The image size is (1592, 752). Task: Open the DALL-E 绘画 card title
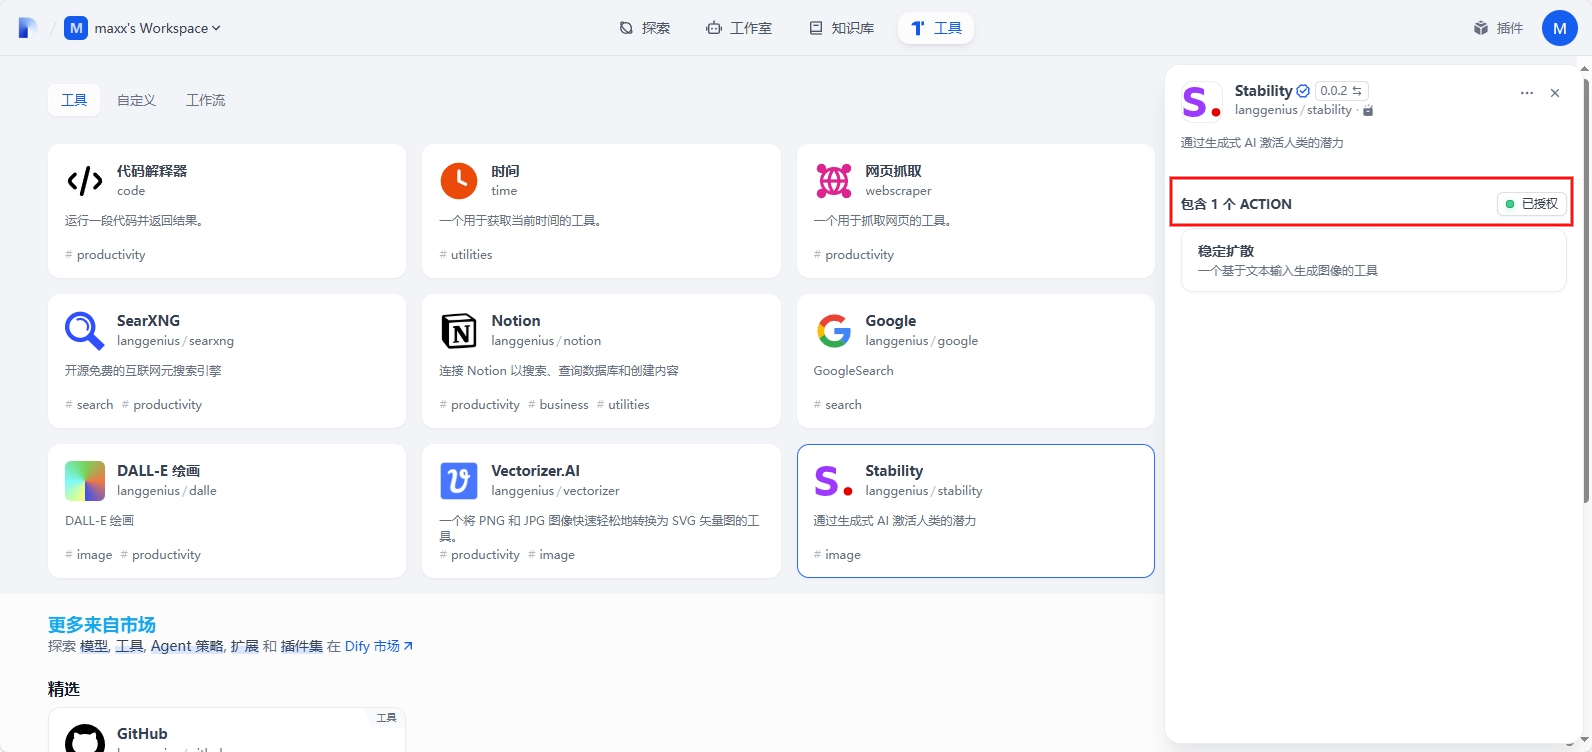(x=159, y=471)
